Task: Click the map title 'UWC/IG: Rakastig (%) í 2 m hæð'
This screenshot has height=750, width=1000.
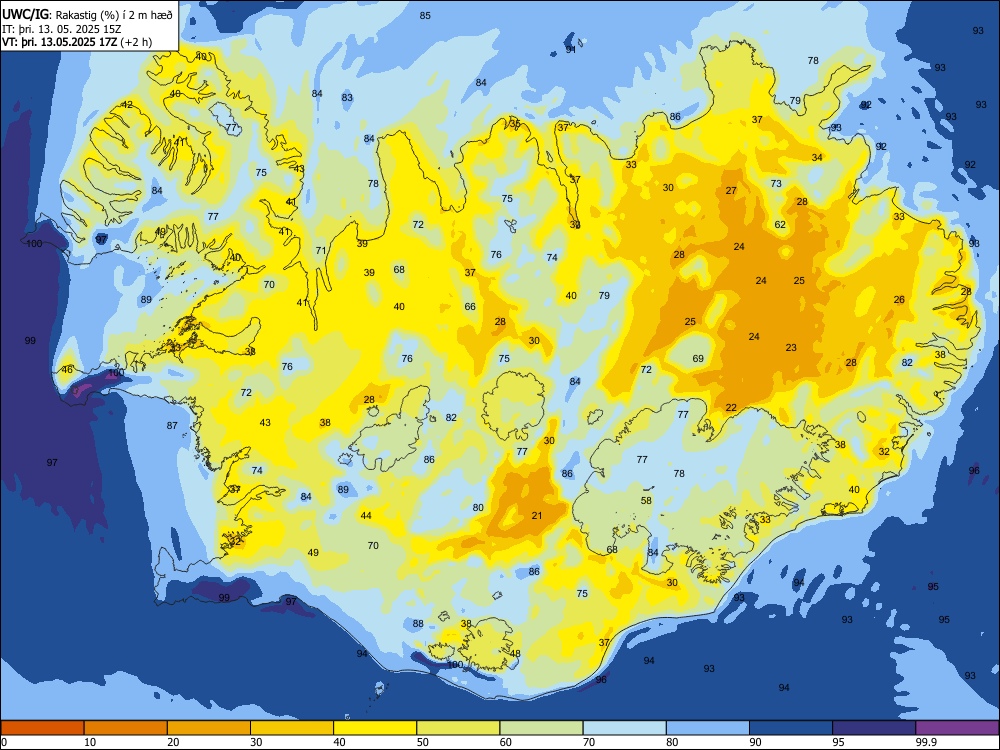Action: point(87,15)
